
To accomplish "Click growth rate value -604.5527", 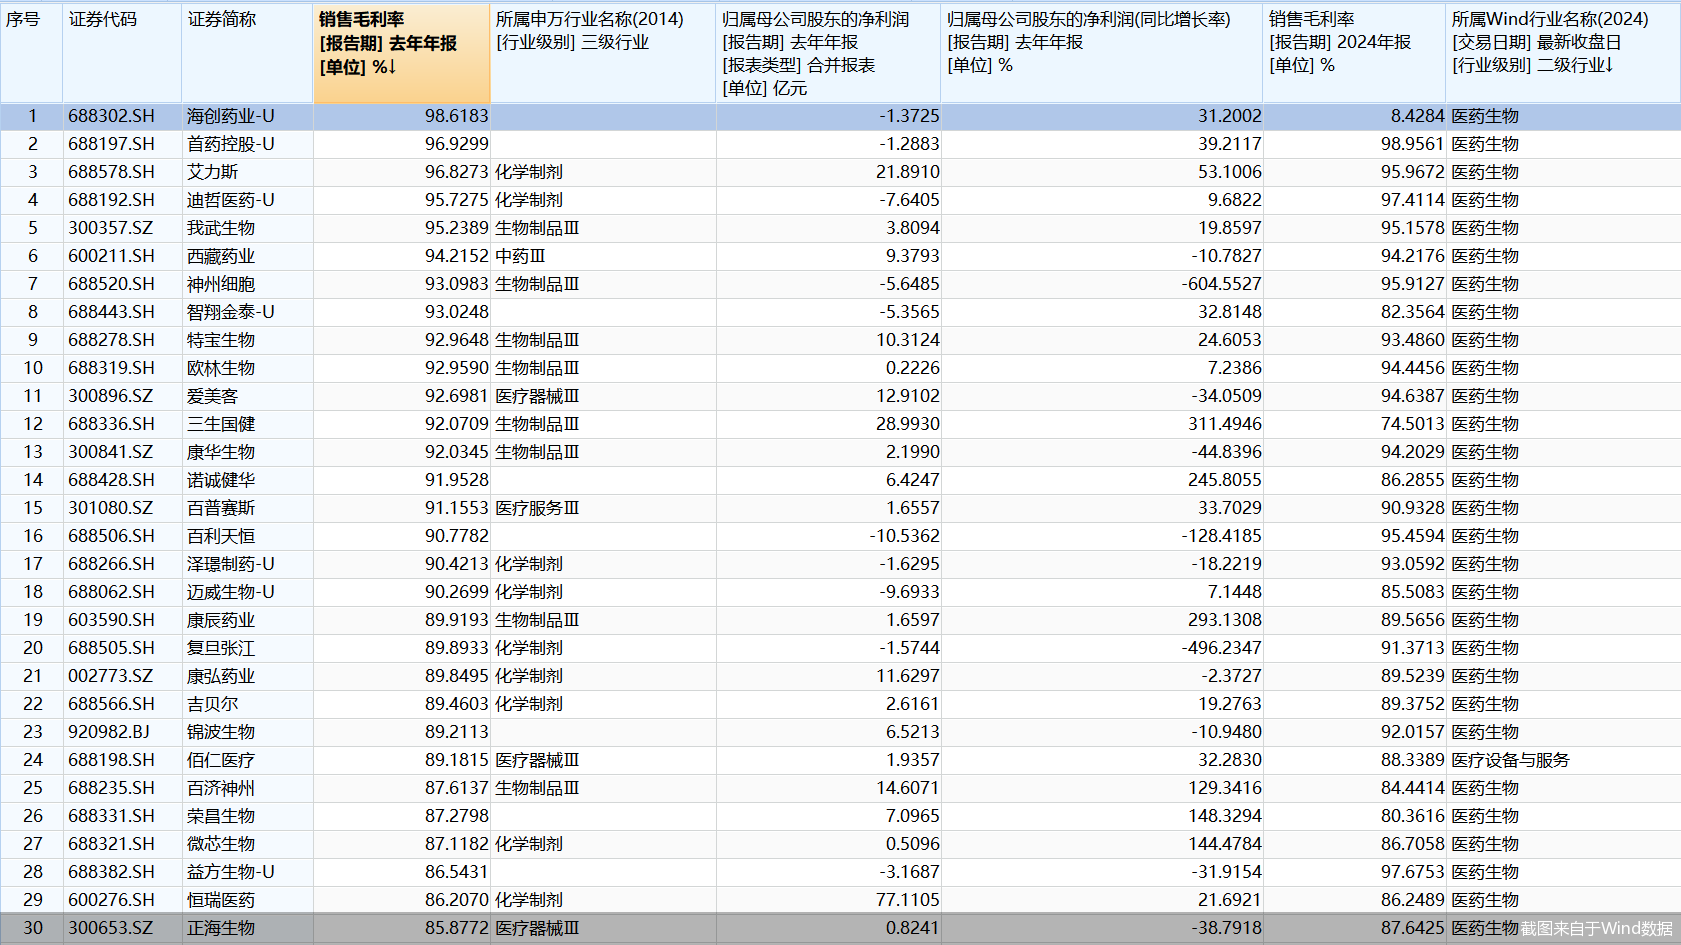I will pos(1222,284).
